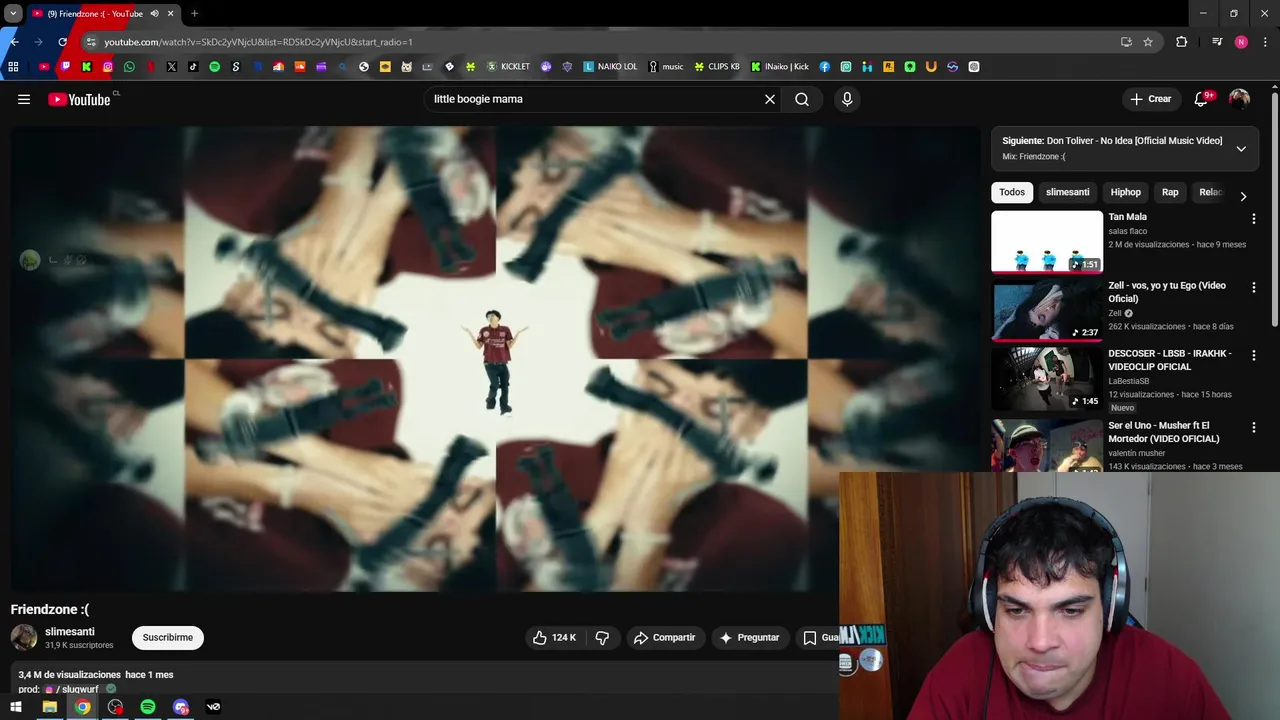Show more filter chips with the arrow
This screenshot has height=720, width=1280.
(1243, 197)
